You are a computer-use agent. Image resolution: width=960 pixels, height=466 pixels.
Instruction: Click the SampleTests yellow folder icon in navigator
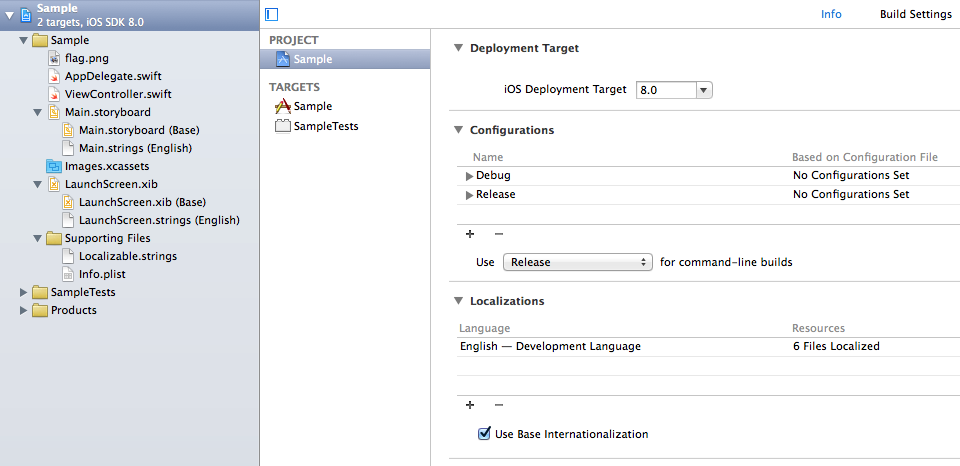[x=40, y=292]
